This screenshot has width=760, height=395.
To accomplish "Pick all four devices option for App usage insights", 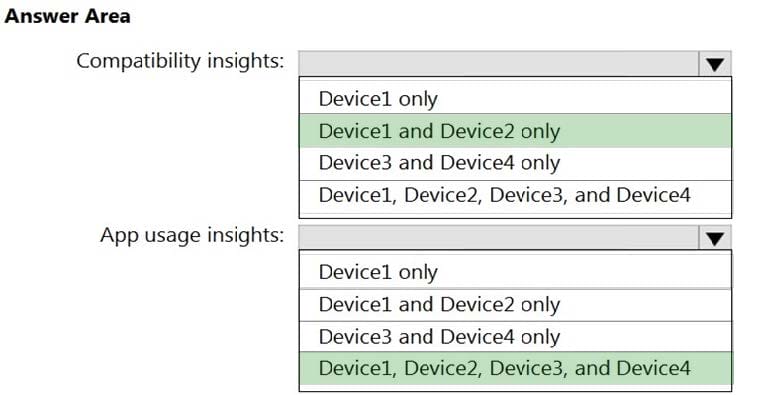I will [x=515, y=368].
